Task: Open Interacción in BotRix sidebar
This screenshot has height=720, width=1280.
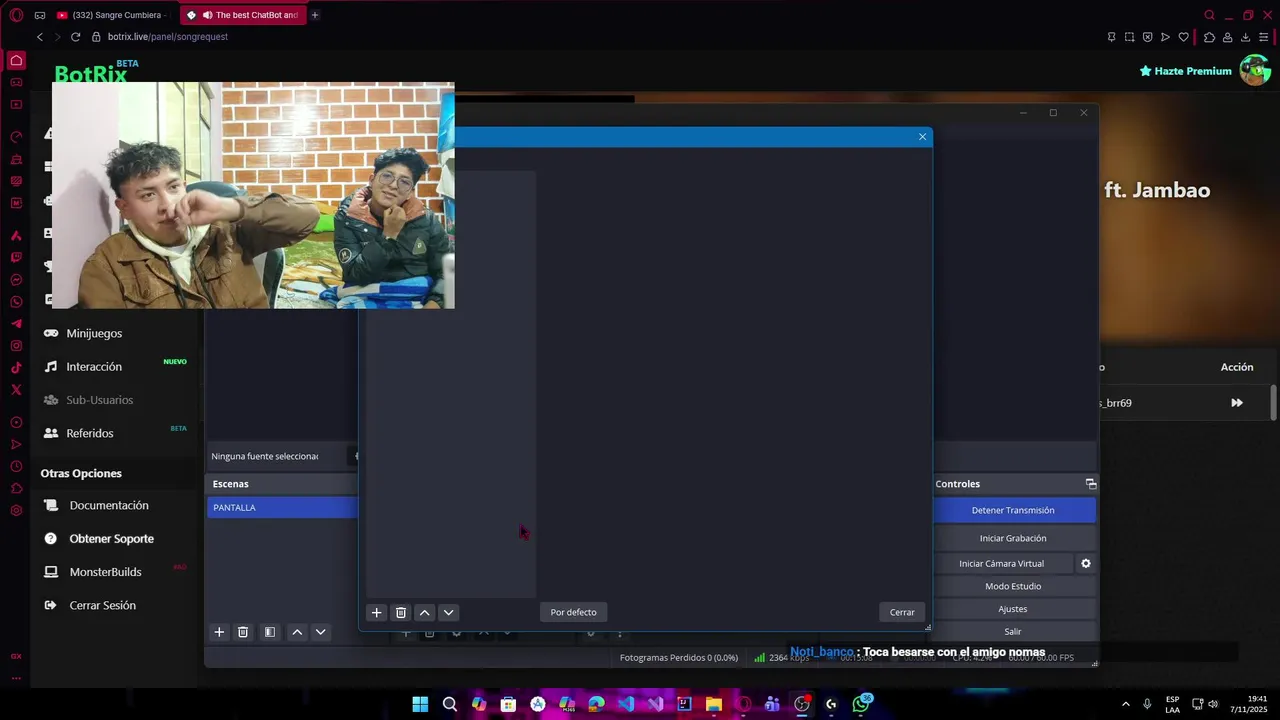Action: point(94,366)
